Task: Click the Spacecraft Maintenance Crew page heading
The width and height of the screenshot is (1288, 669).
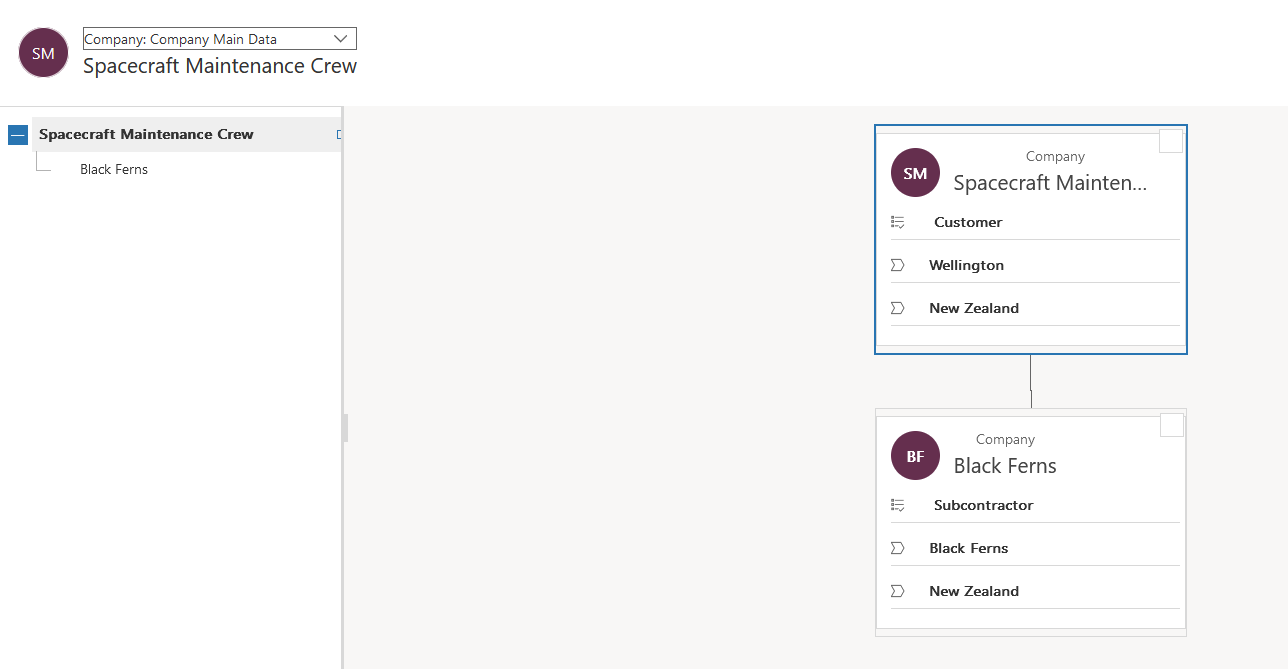Action: pos(220,66)
